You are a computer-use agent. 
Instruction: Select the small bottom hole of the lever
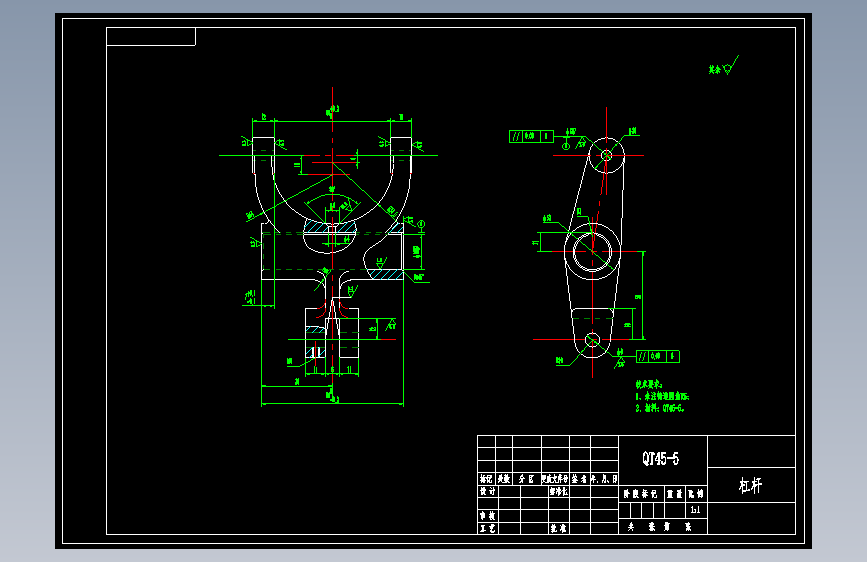[x=592, y=339]
